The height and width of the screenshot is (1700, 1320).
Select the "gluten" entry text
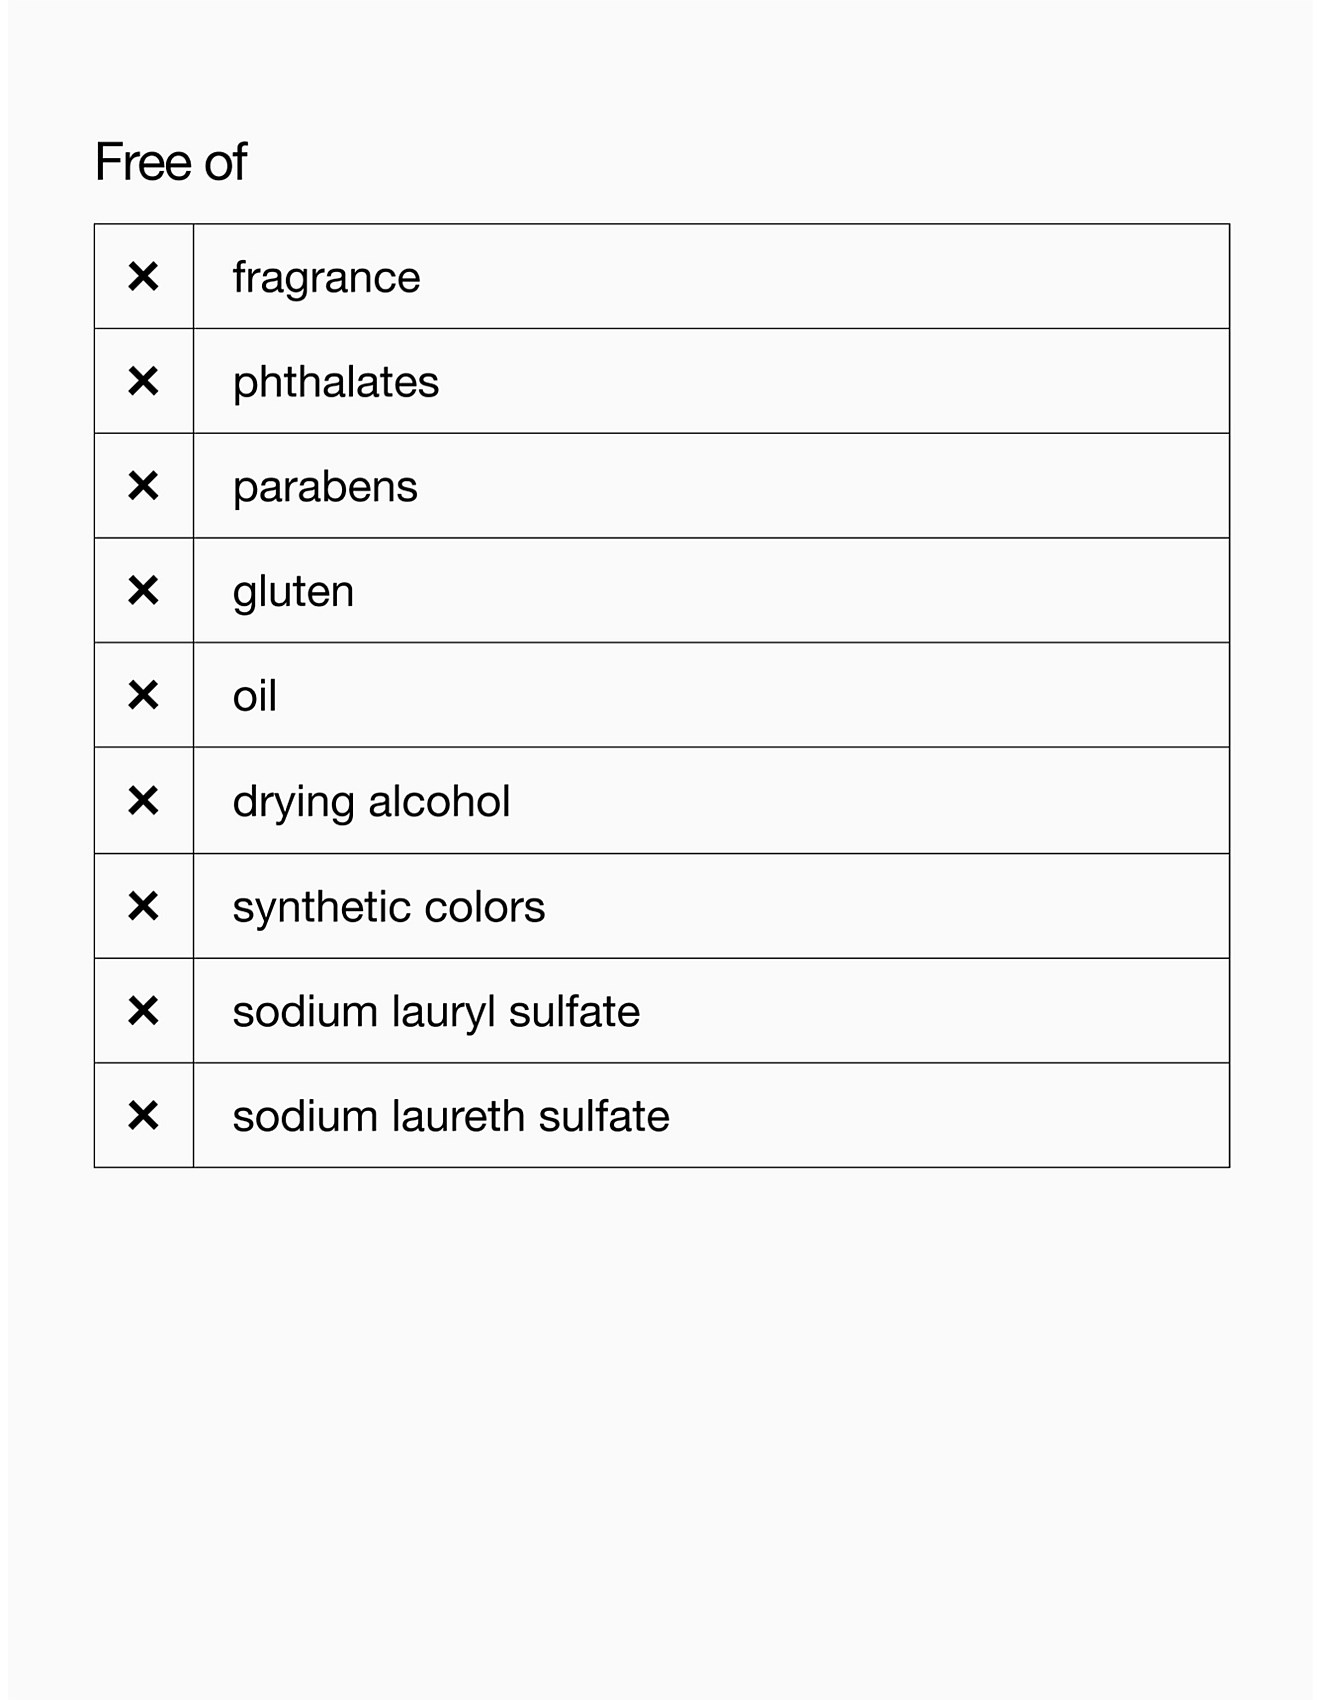click(293, 592)
